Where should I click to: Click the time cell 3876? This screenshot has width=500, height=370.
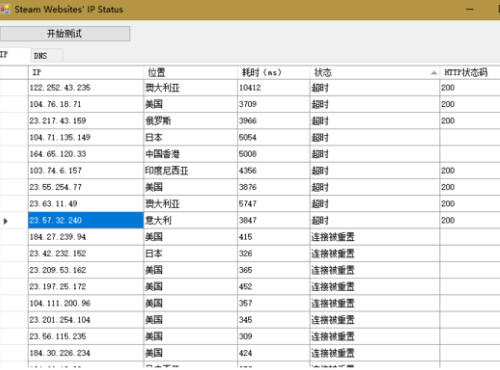click(x=274, y=187)
